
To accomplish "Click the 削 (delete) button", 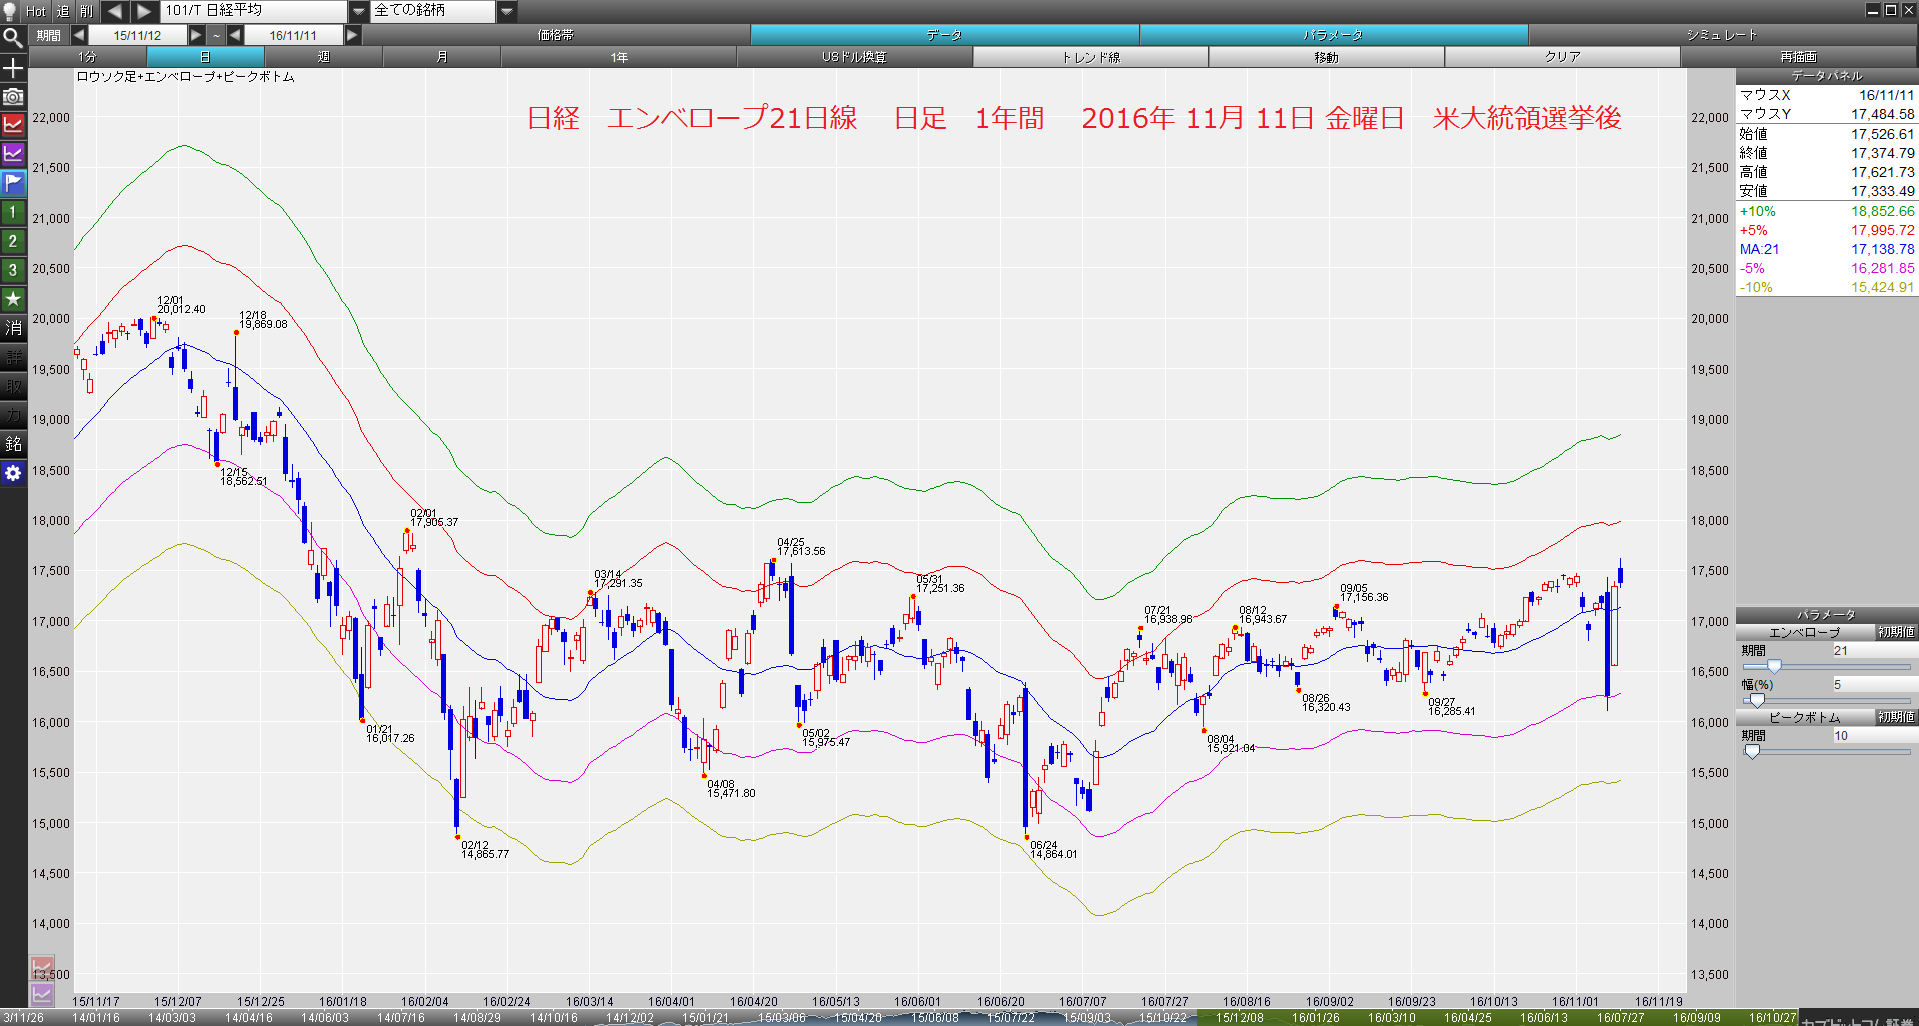I will pyautogui.click(x=87, y=11).
